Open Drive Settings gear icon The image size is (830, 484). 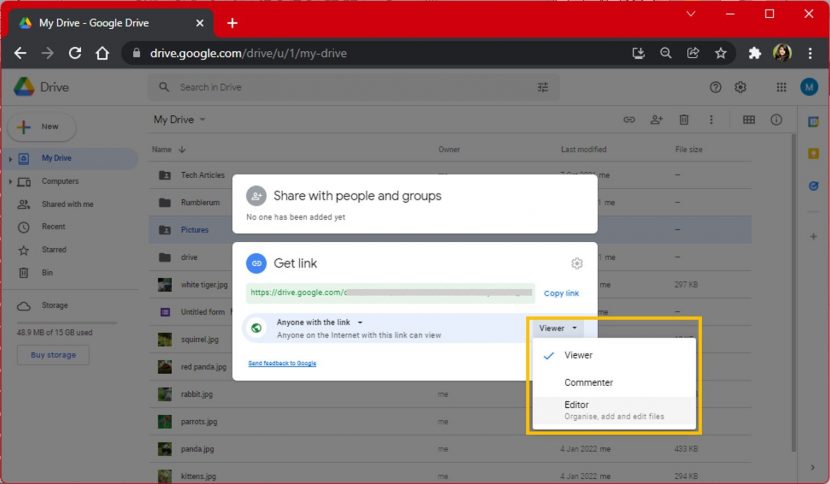tap(741, 87)
